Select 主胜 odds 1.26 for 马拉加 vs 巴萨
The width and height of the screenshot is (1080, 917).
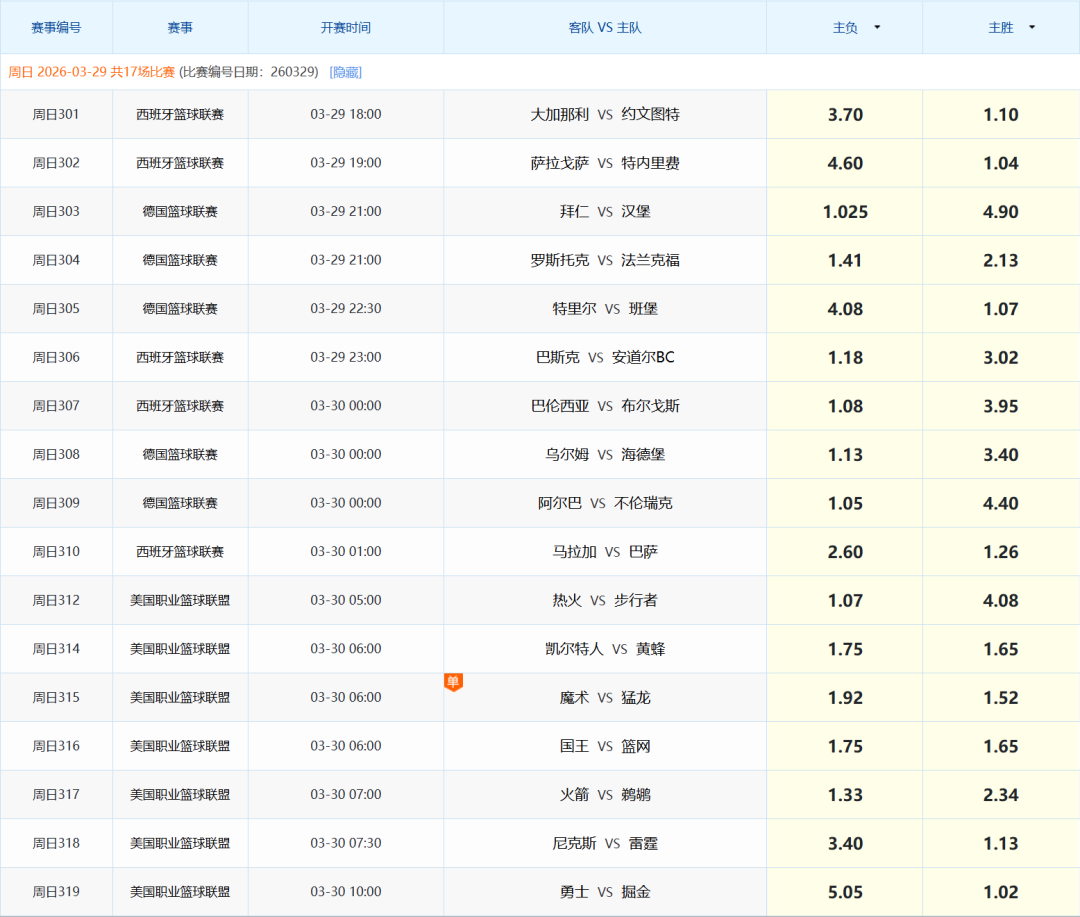click(x=1001, y=552)
